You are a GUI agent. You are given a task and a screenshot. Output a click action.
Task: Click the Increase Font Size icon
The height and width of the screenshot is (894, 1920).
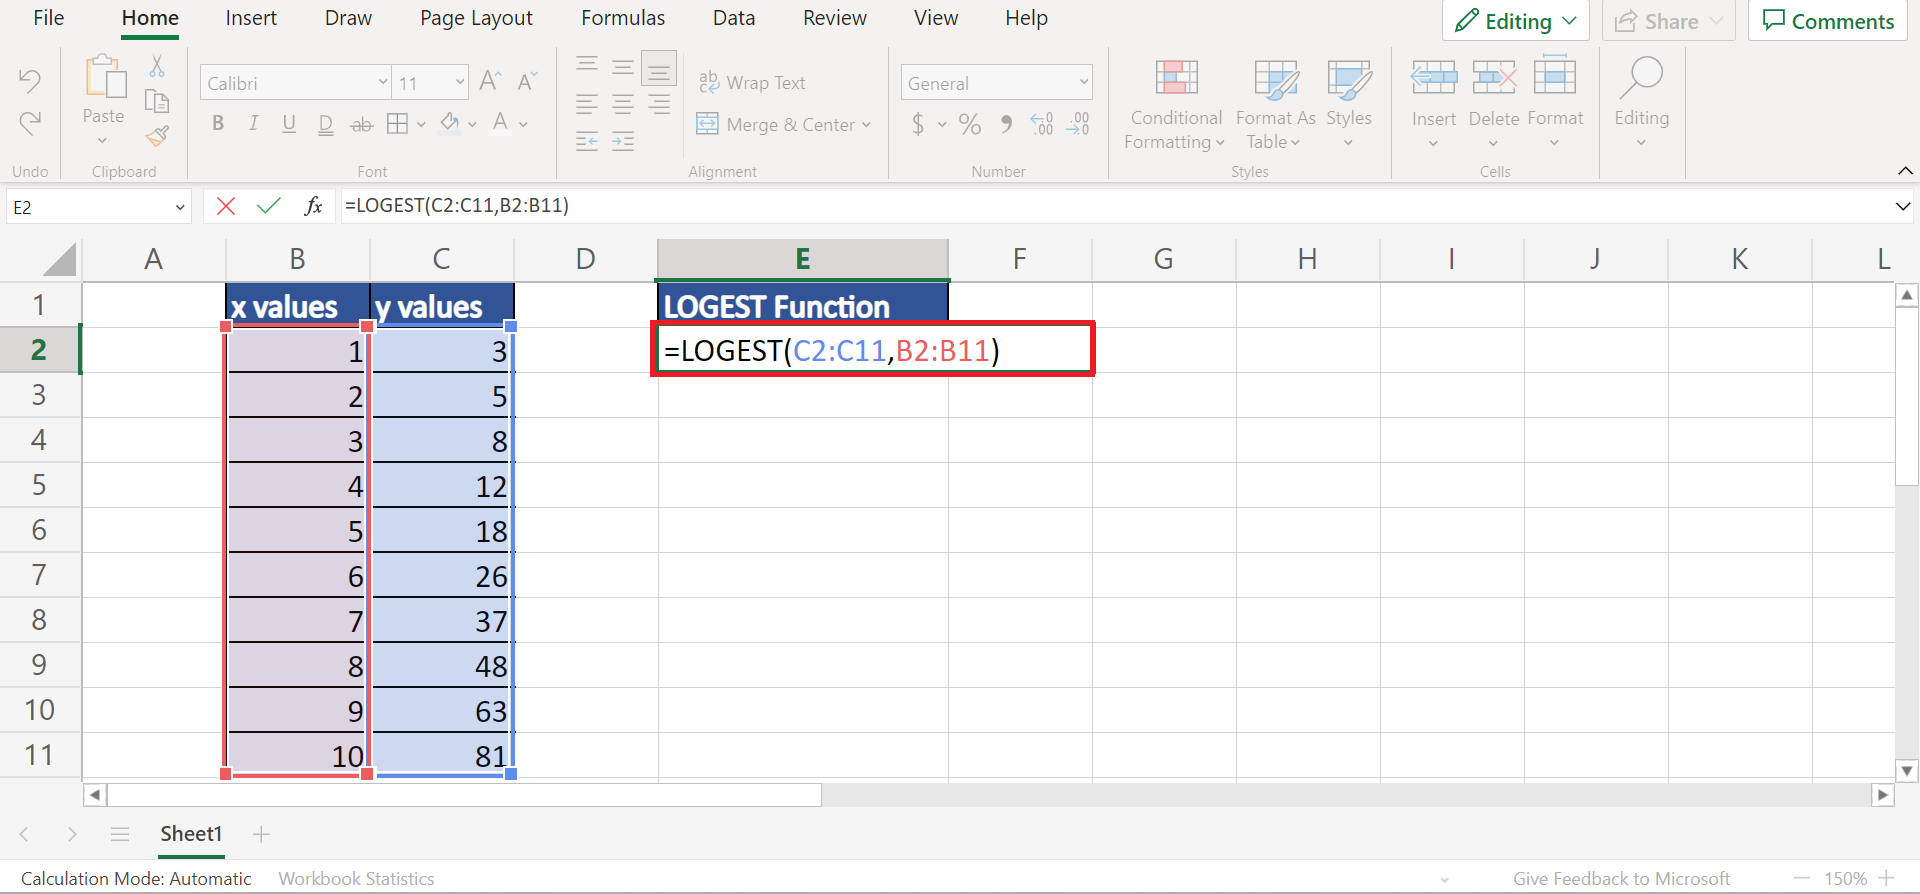tap(490, 82)
